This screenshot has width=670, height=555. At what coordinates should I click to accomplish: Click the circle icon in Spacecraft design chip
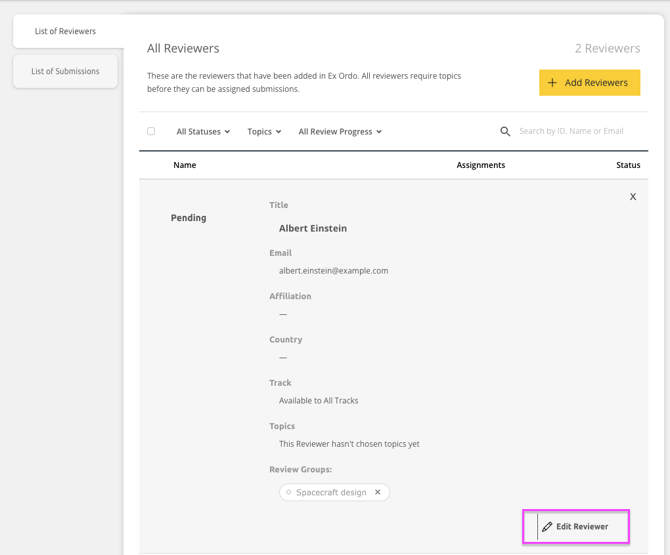[x=289, y=492]
